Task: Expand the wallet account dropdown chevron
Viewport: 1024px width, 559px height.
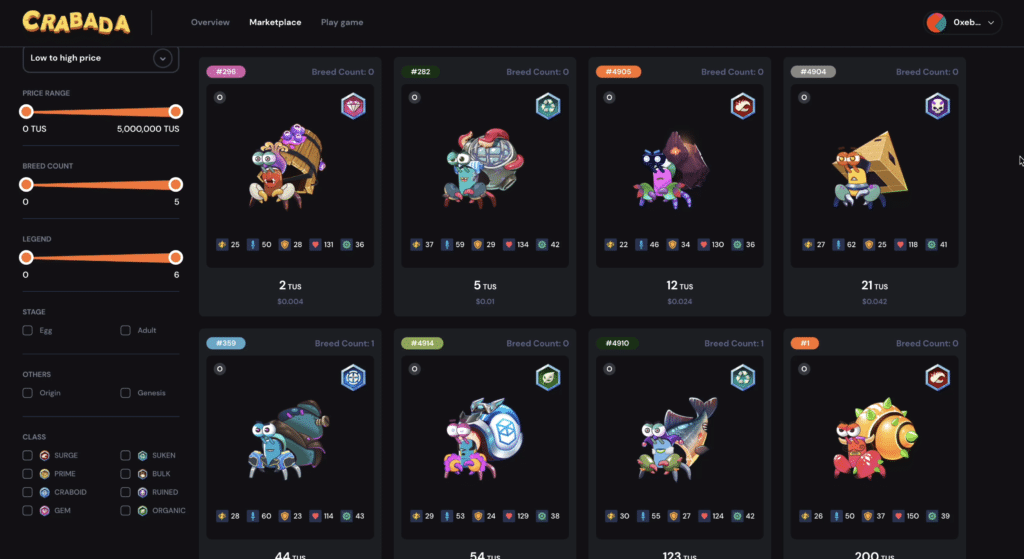Action: tap(991, 23)
